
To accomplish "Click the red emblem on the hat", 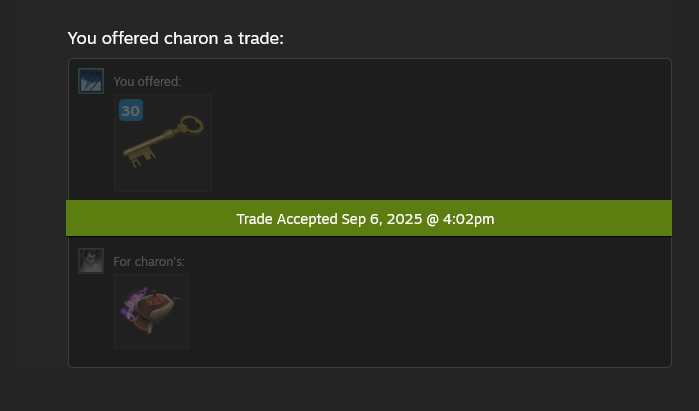I will tap(158, 302).
